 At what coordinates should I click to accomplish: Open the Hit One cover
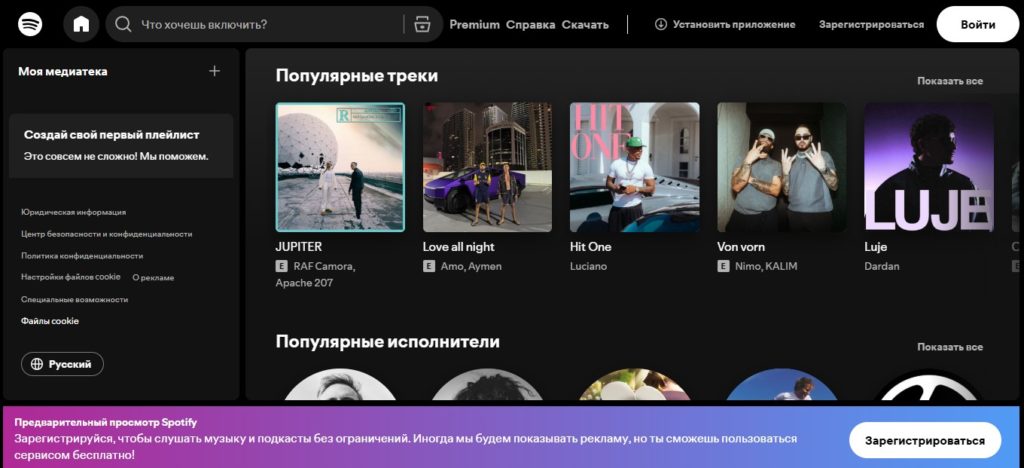635,167
